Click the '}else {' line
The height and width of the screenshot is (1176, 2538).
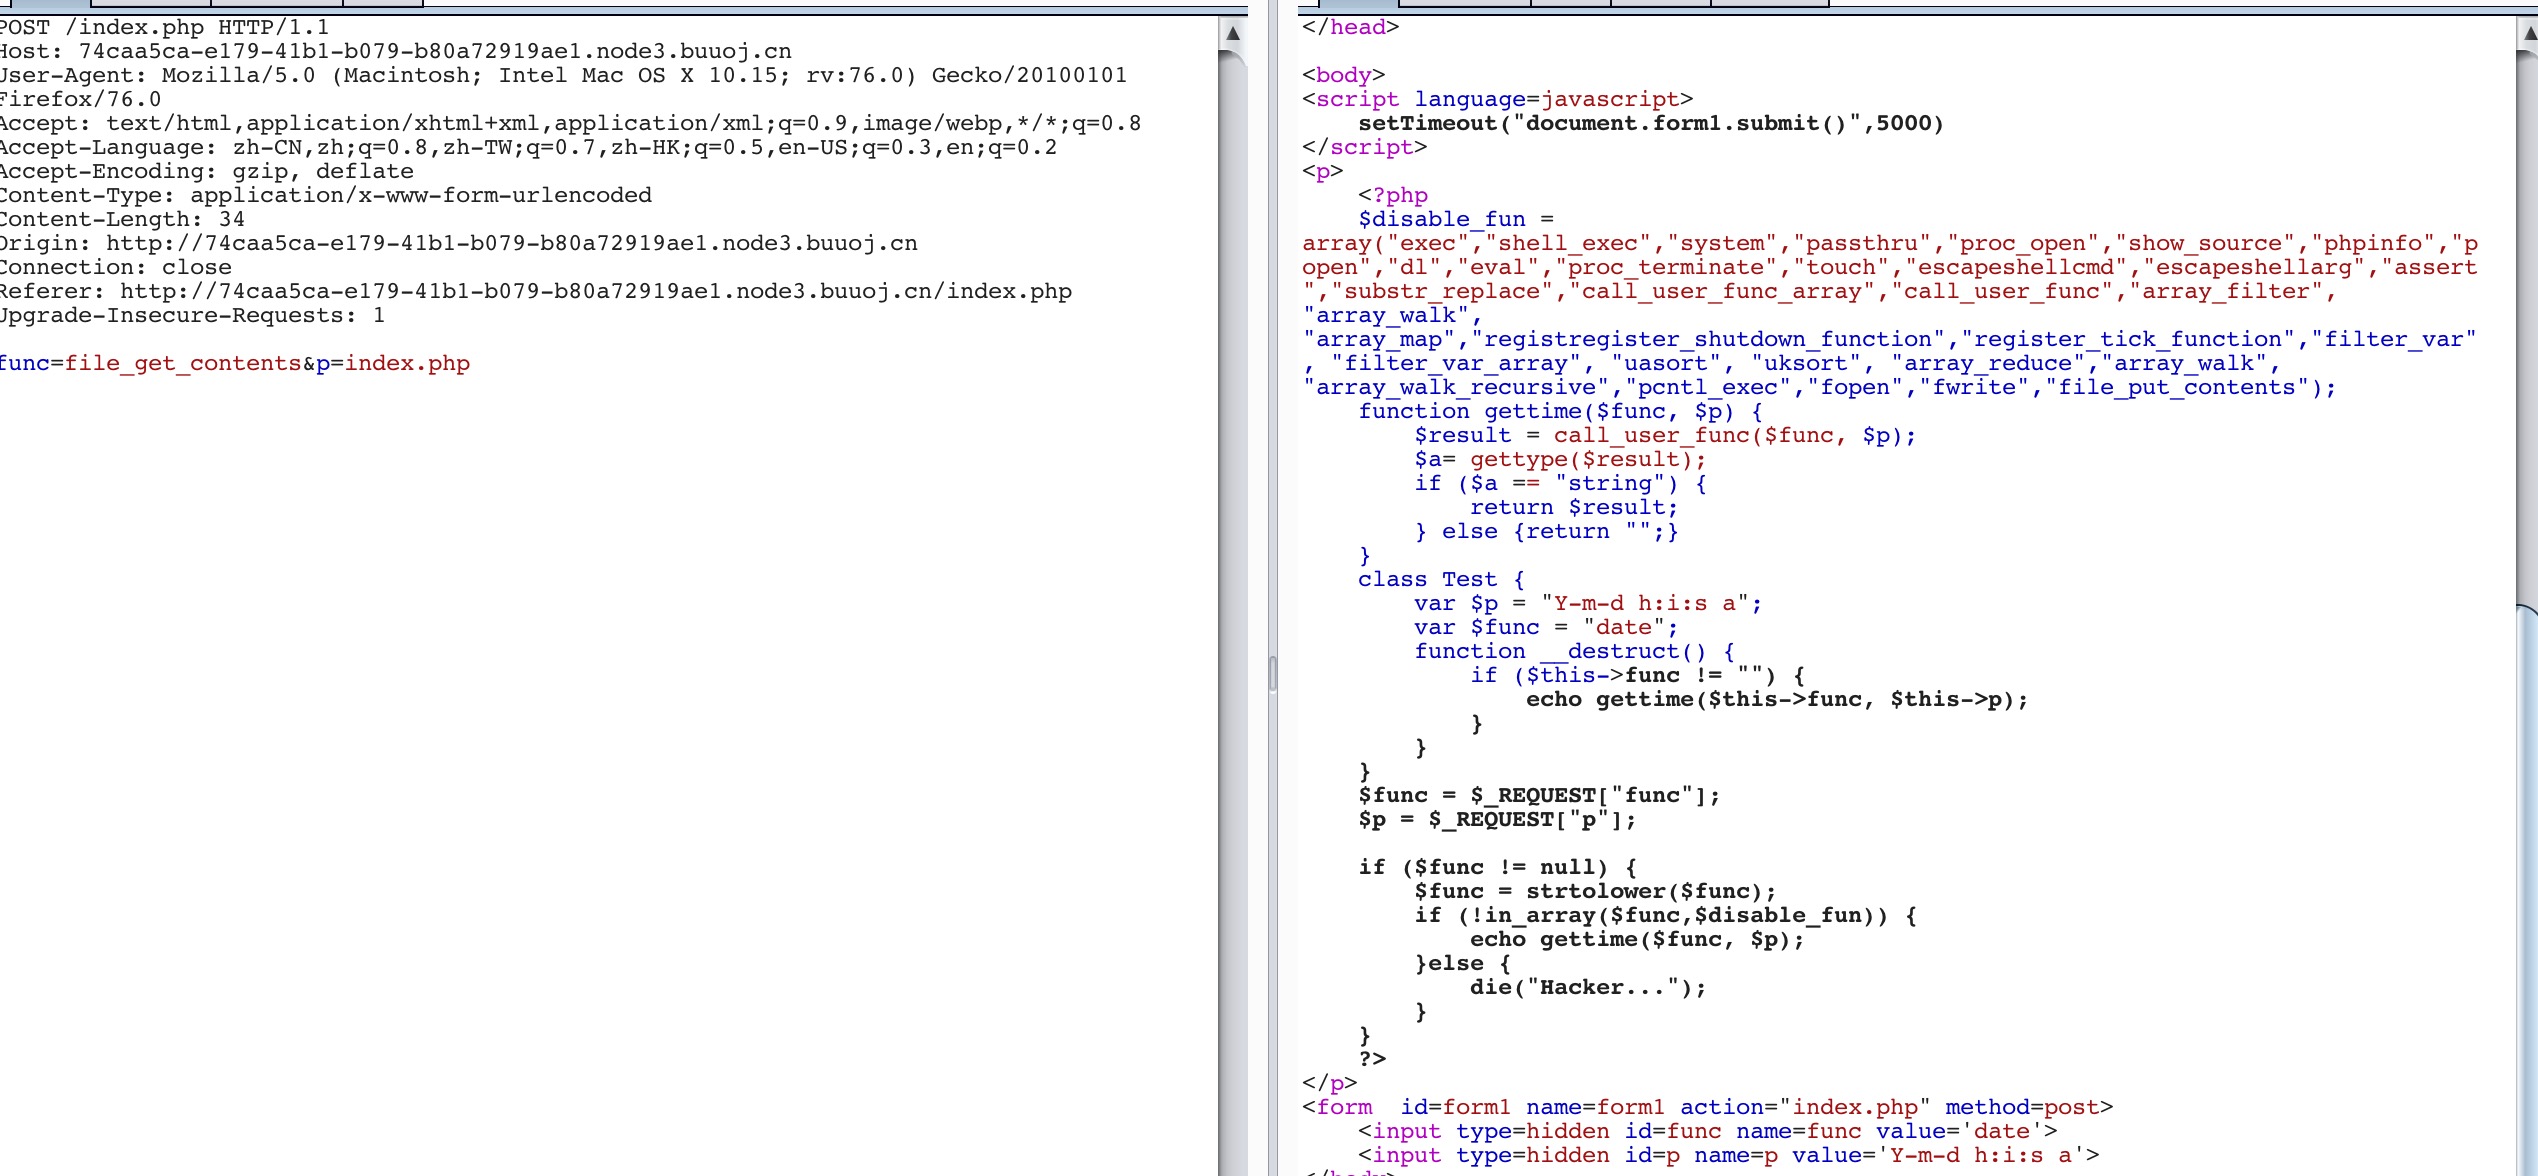pos(1462,963)
